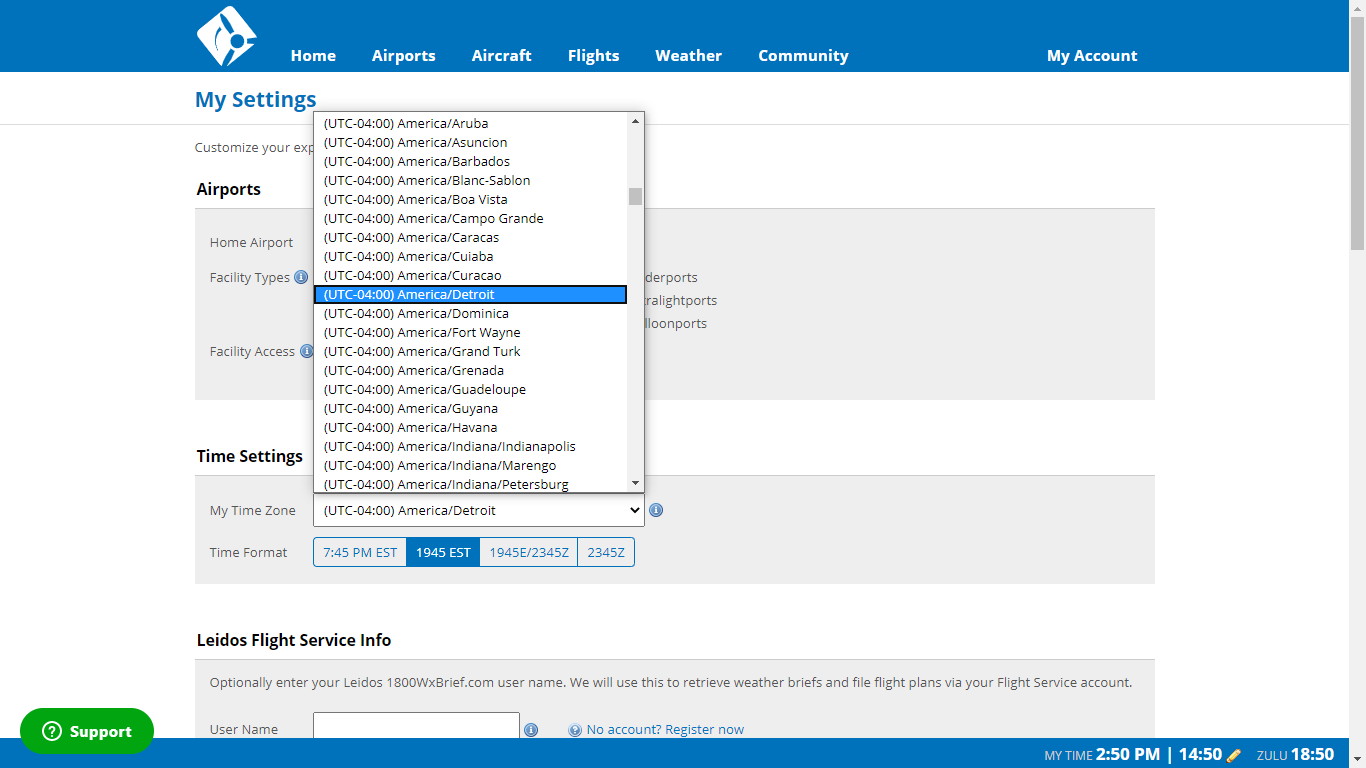Select the 7:45 PM EST time format
Screen dimensions: 1366x768
coord(360,552)
